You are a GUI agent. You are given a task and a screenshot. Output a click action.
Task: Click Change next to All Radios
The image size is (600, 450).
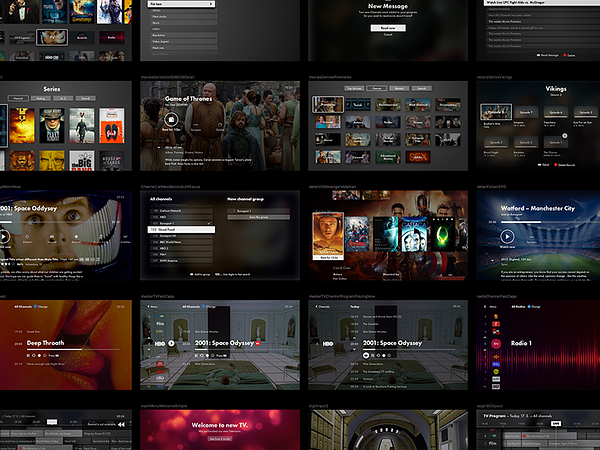[x=534, y=307]
